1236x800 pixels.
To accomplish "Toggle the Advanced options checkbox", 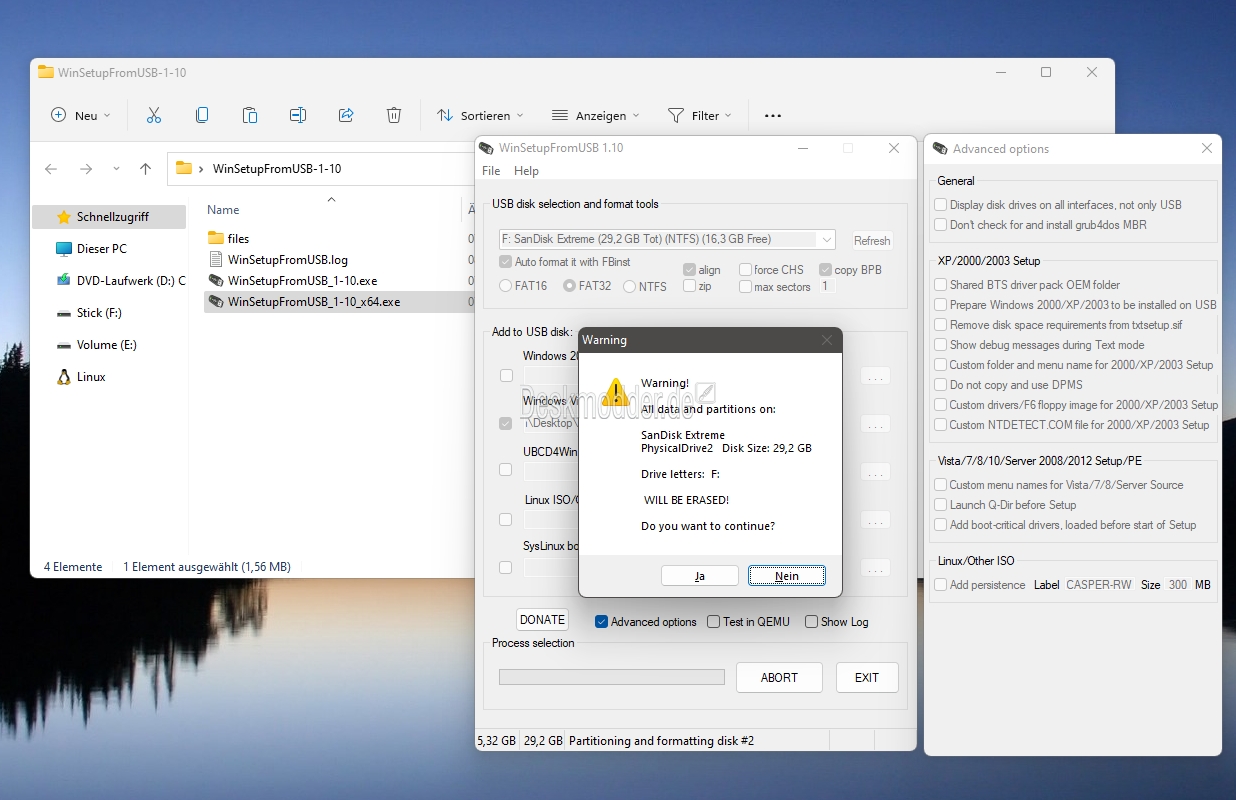I will [601, 621].
